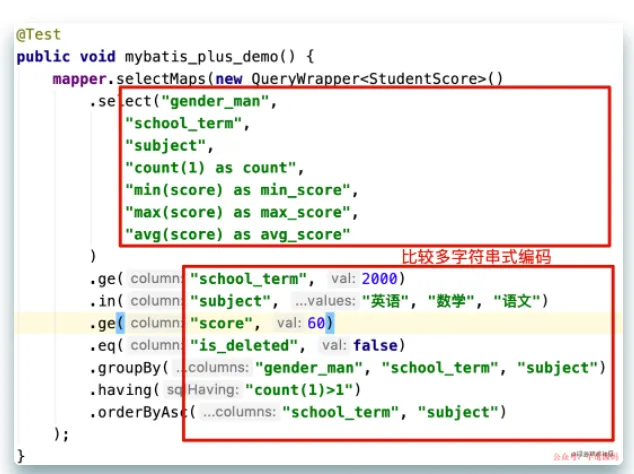Click "avg(score) as avg_score" string
The image size is (634, 474).
tap(237, 235)
